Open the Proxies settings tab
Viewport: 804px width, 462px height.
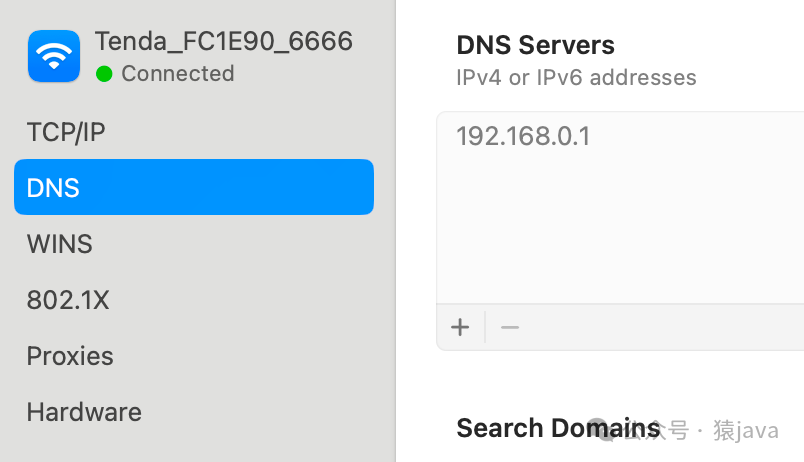coord(70,356)
